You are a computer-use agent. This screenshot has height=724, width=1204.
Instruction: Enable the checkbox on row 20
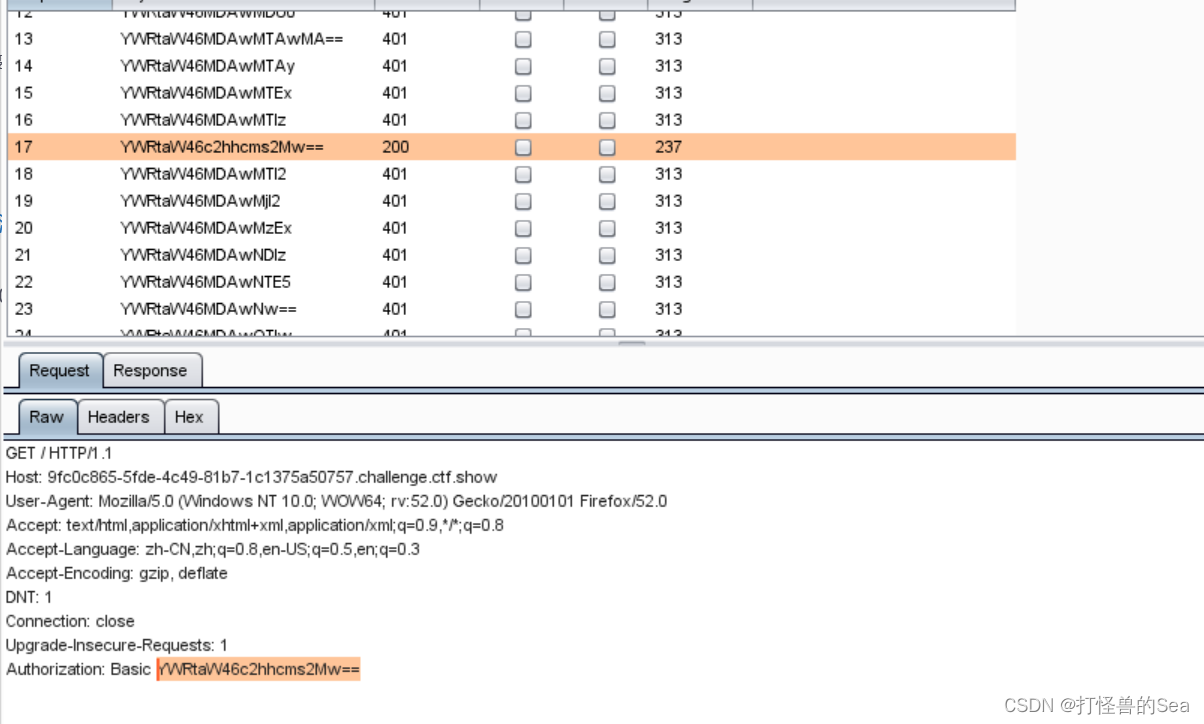coord(522,227)
